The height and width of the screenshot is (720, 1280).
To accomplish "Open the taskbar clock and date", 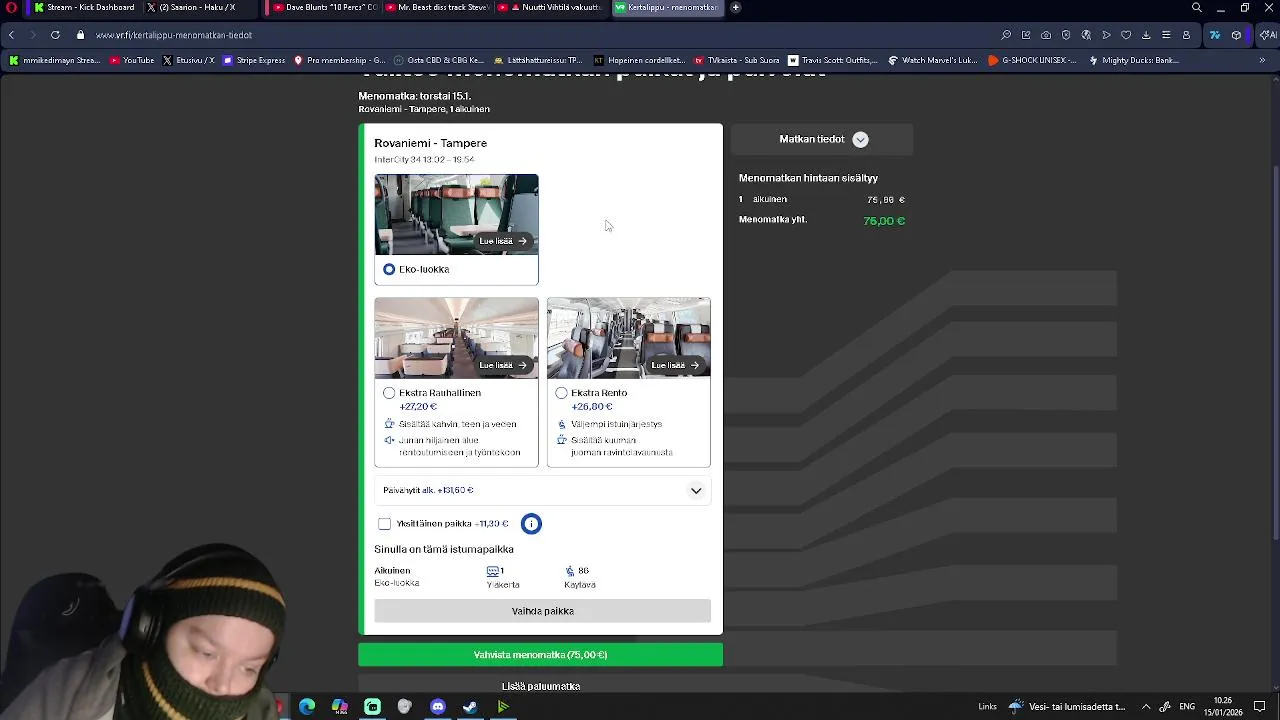I will tap(1223, 707).
